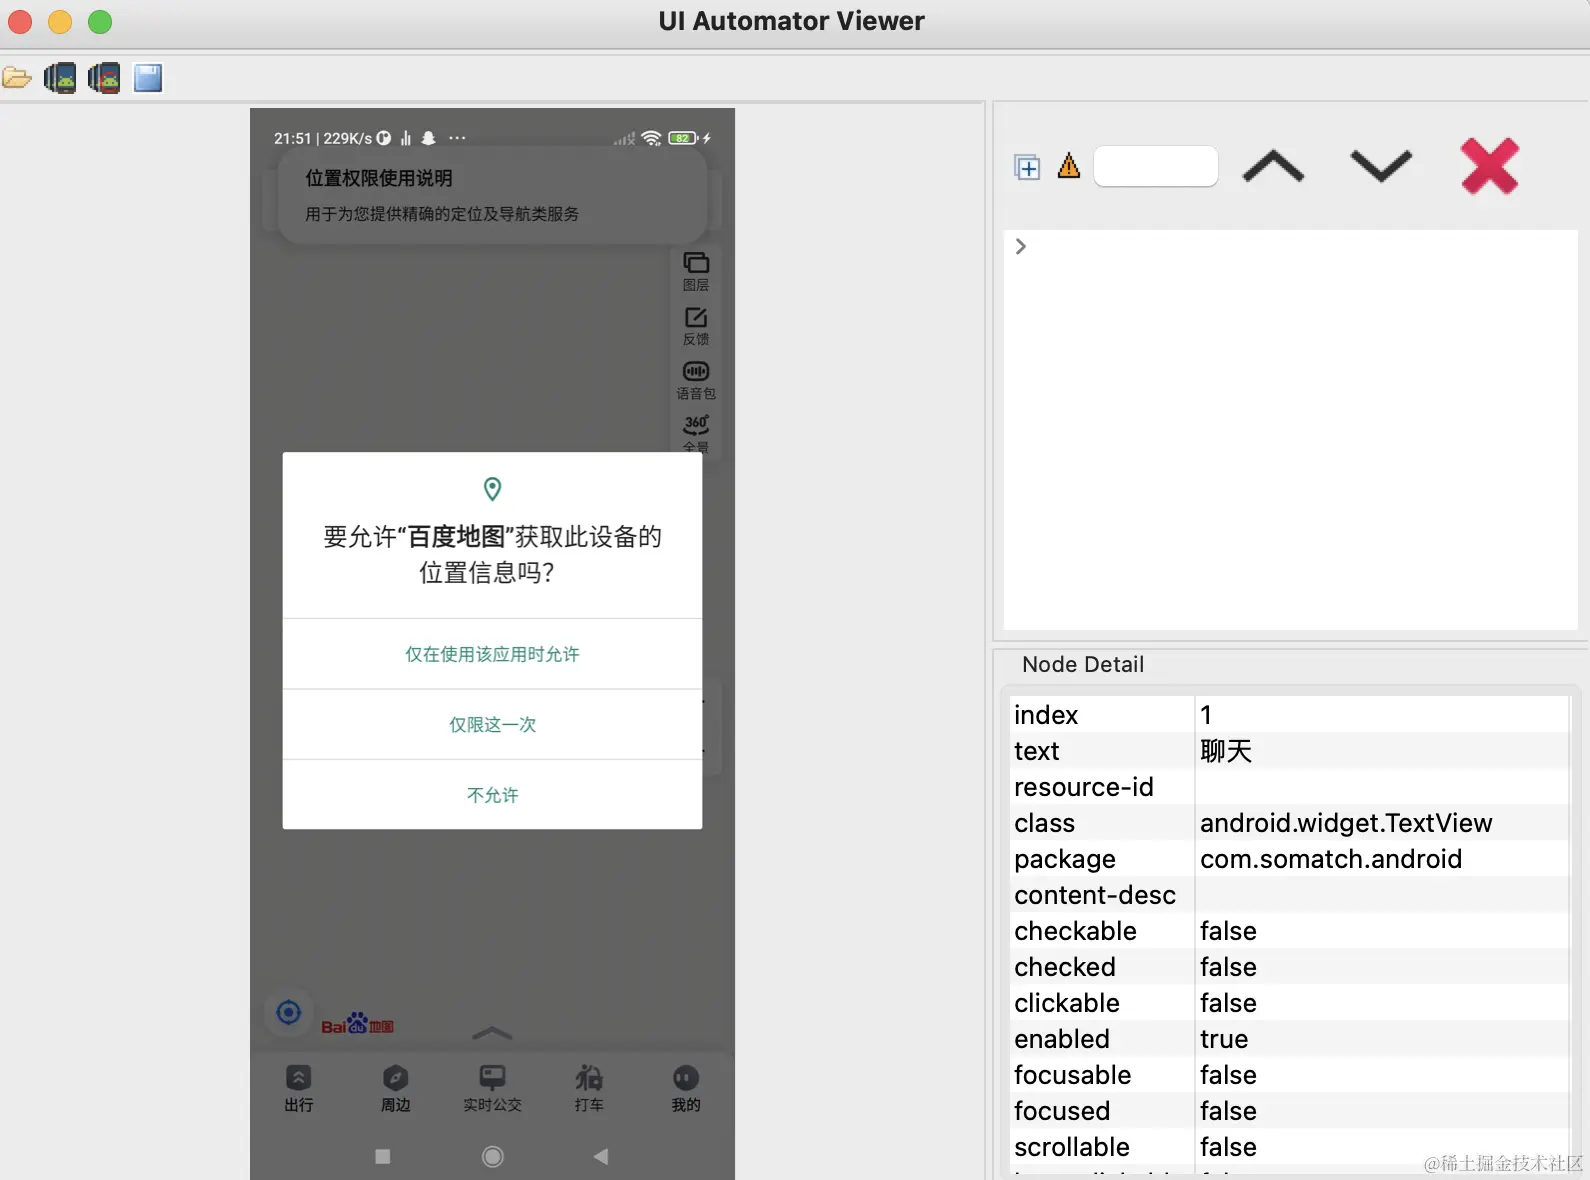Expand the bottom panel up chevron
1590x1180 pixels.
[492, 1033]
